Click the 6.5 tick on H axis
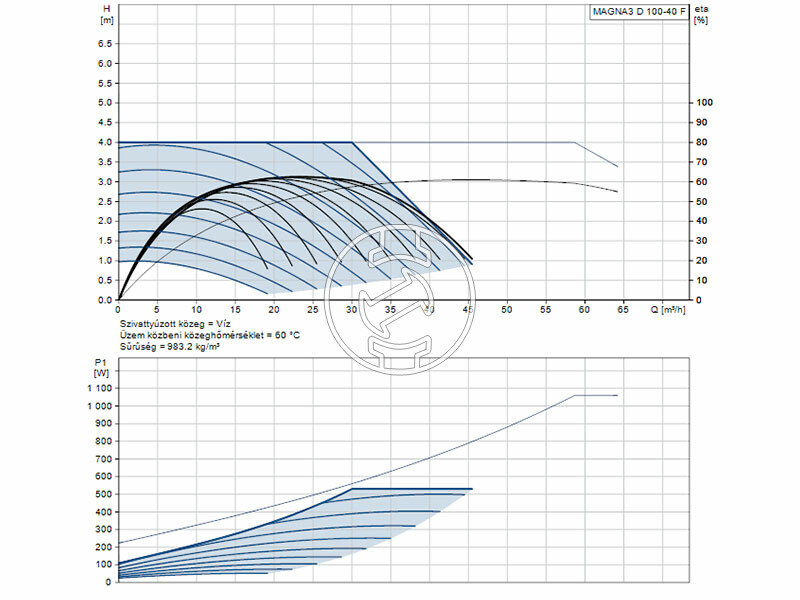 point(106,44)
